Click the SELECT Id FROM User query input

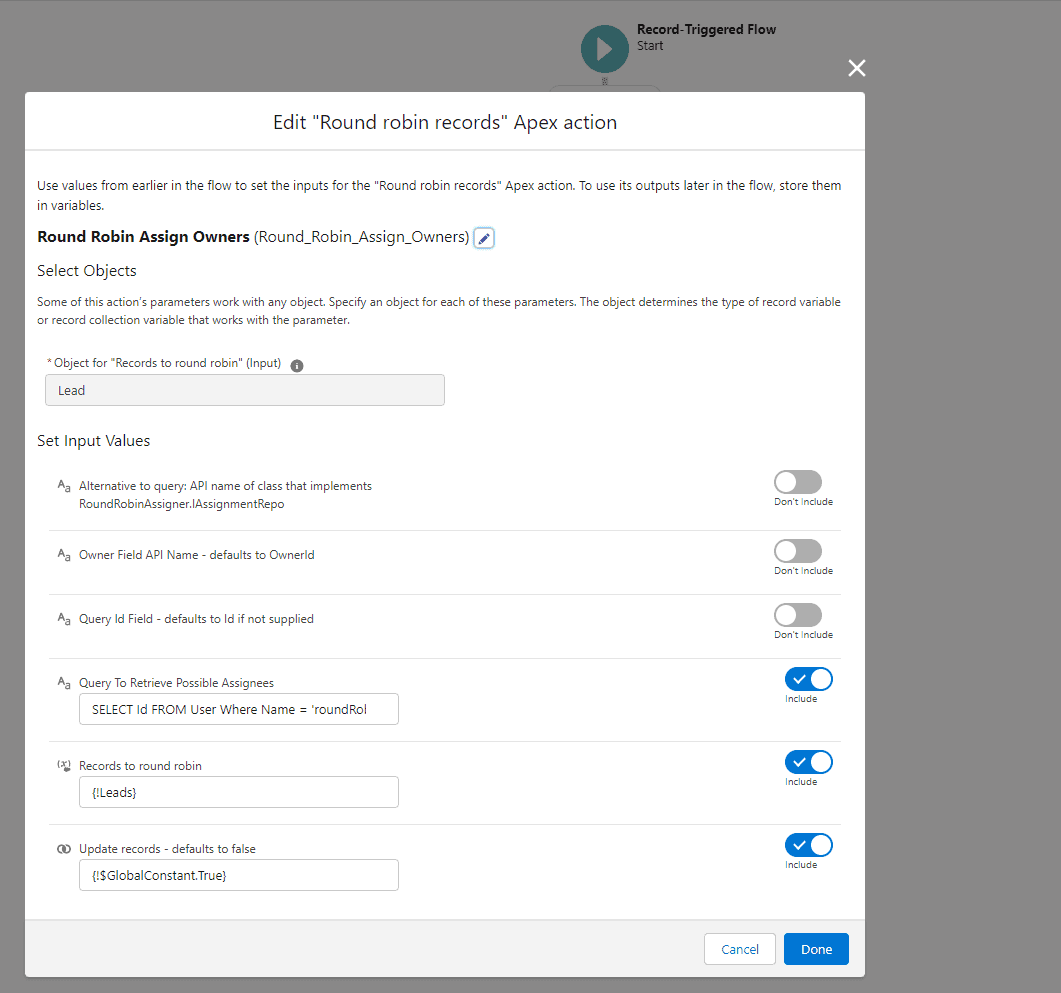(239, 709)
